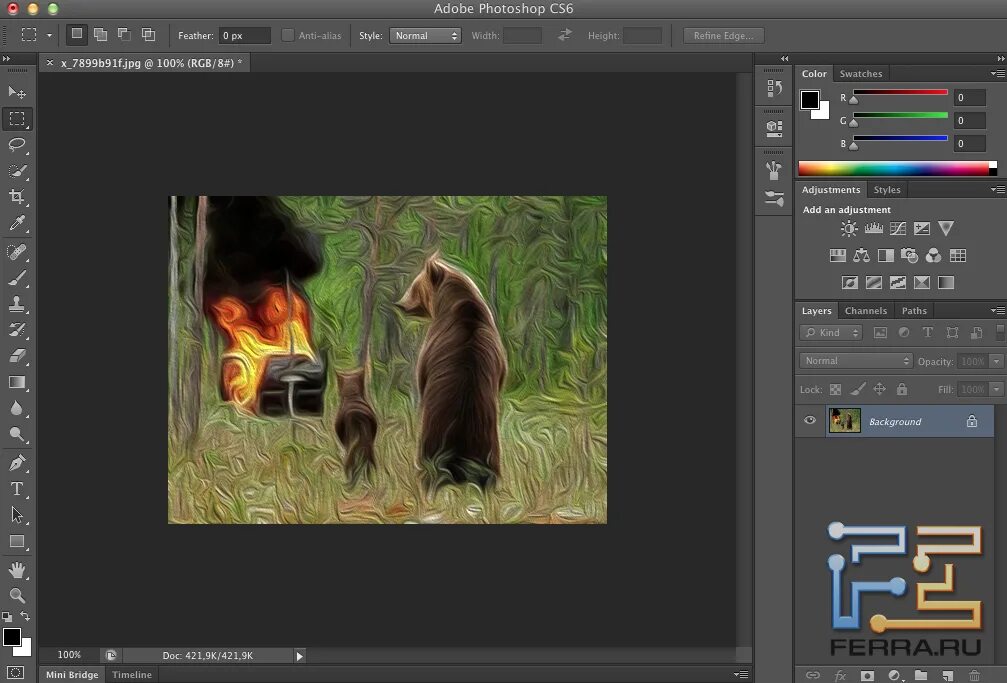Click the Feather input field

(245, 36)
